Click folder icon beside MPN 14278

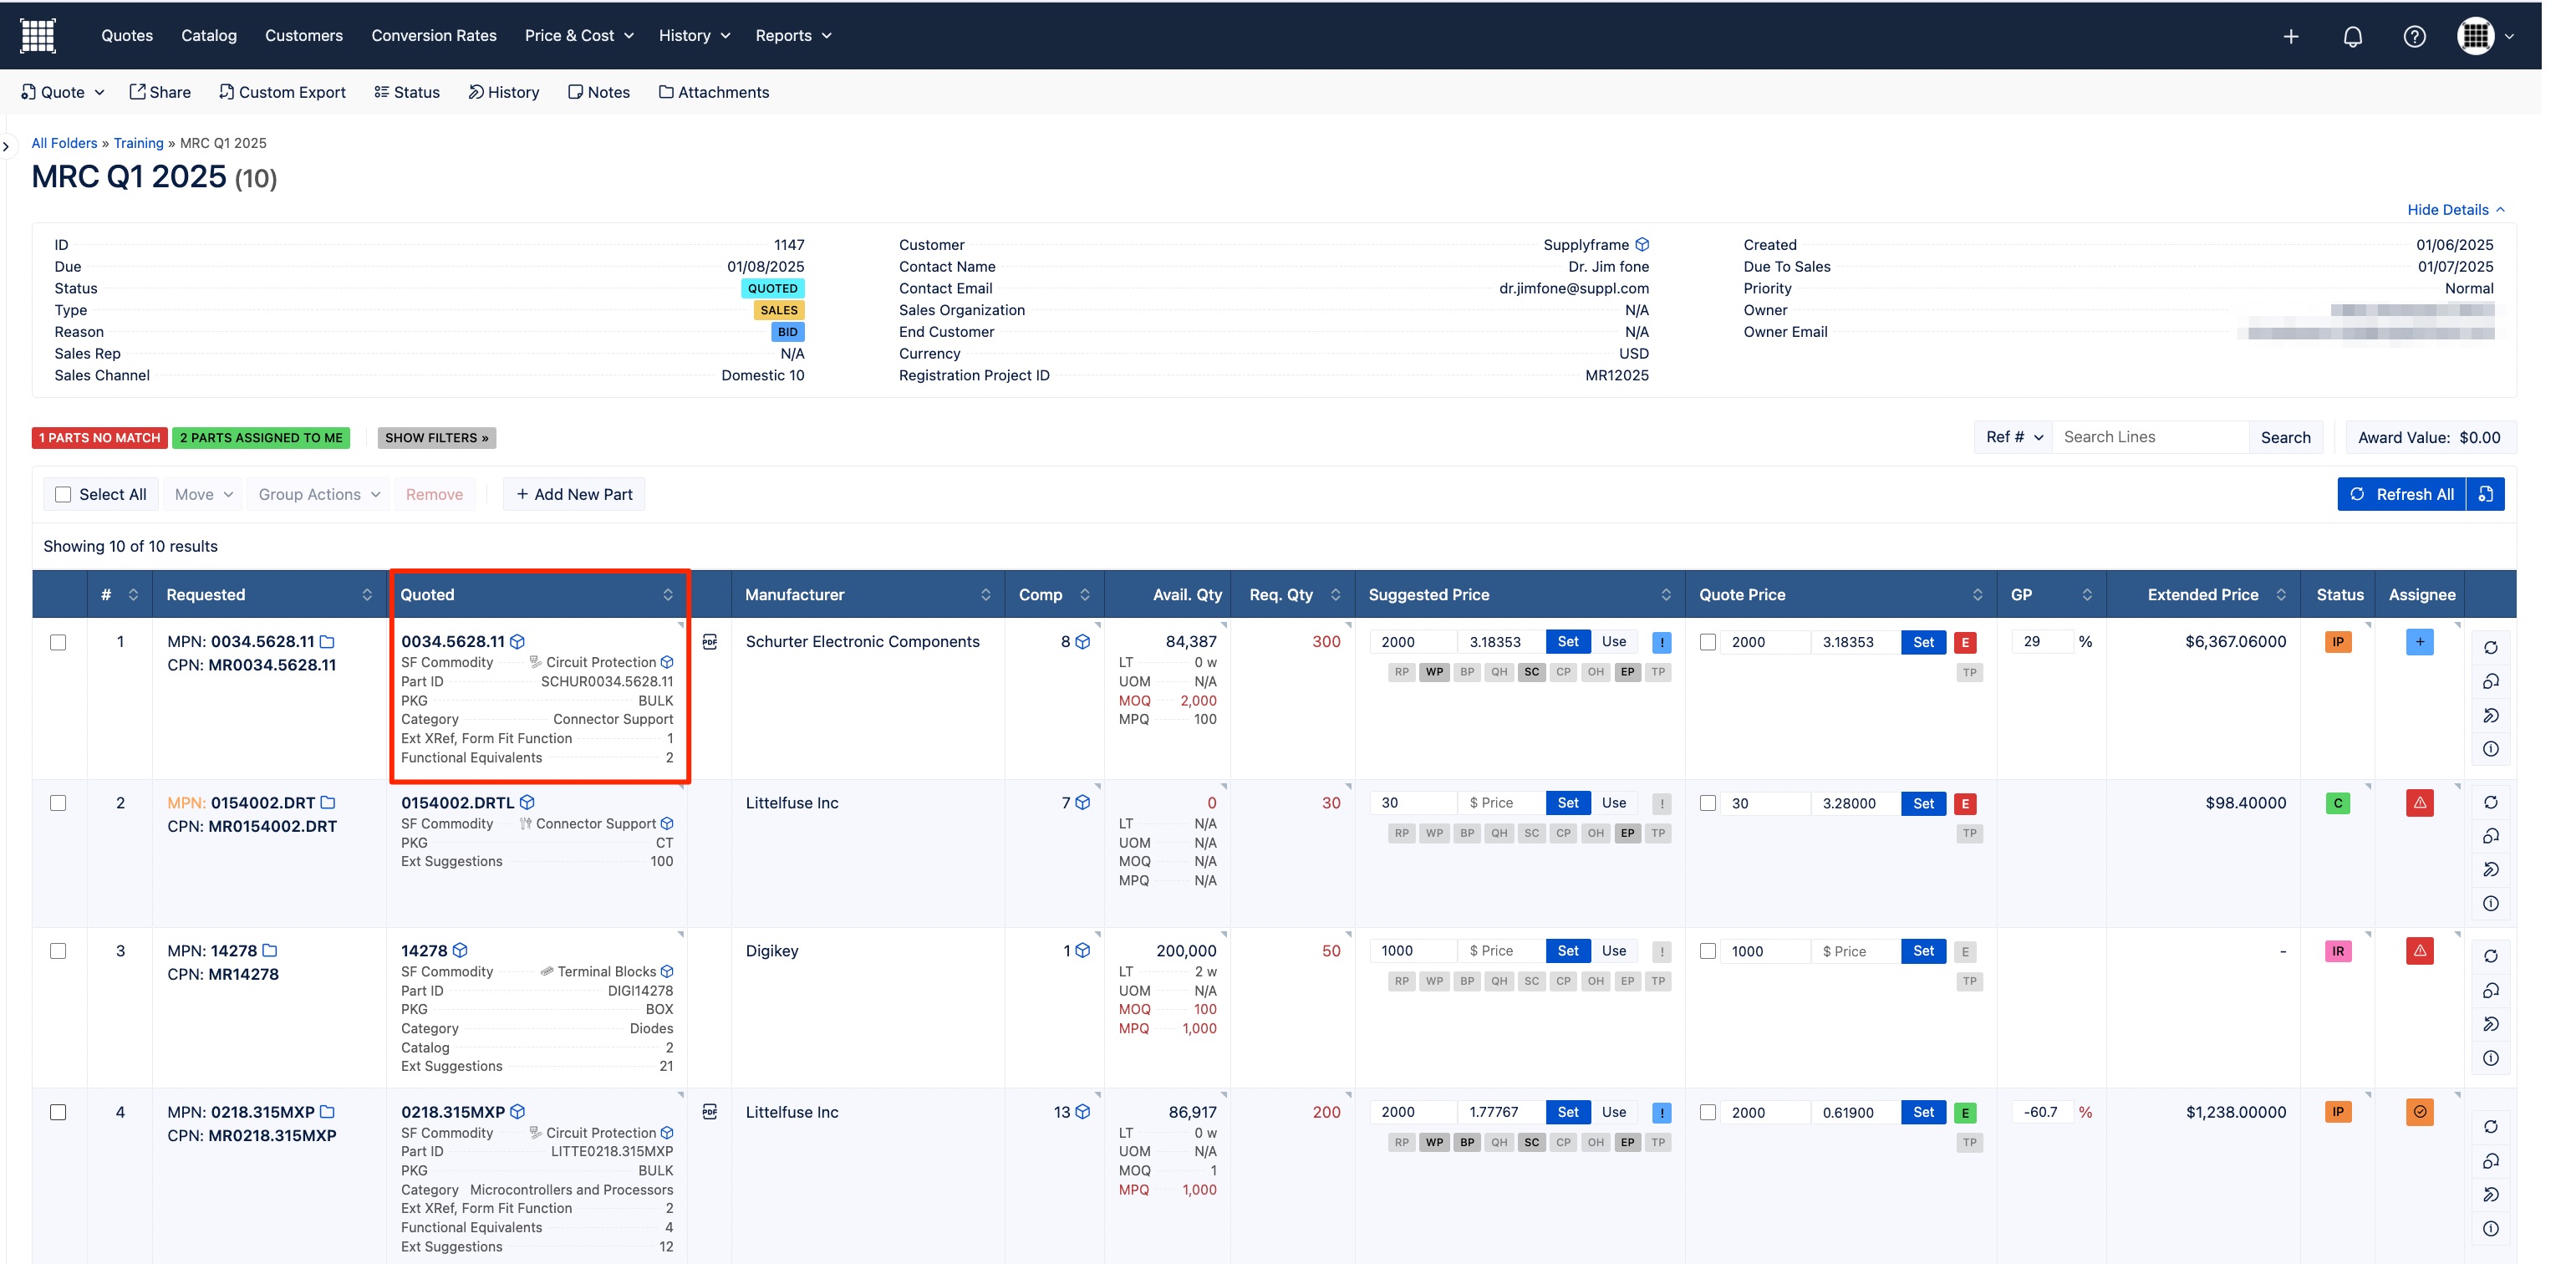[270, 951]
